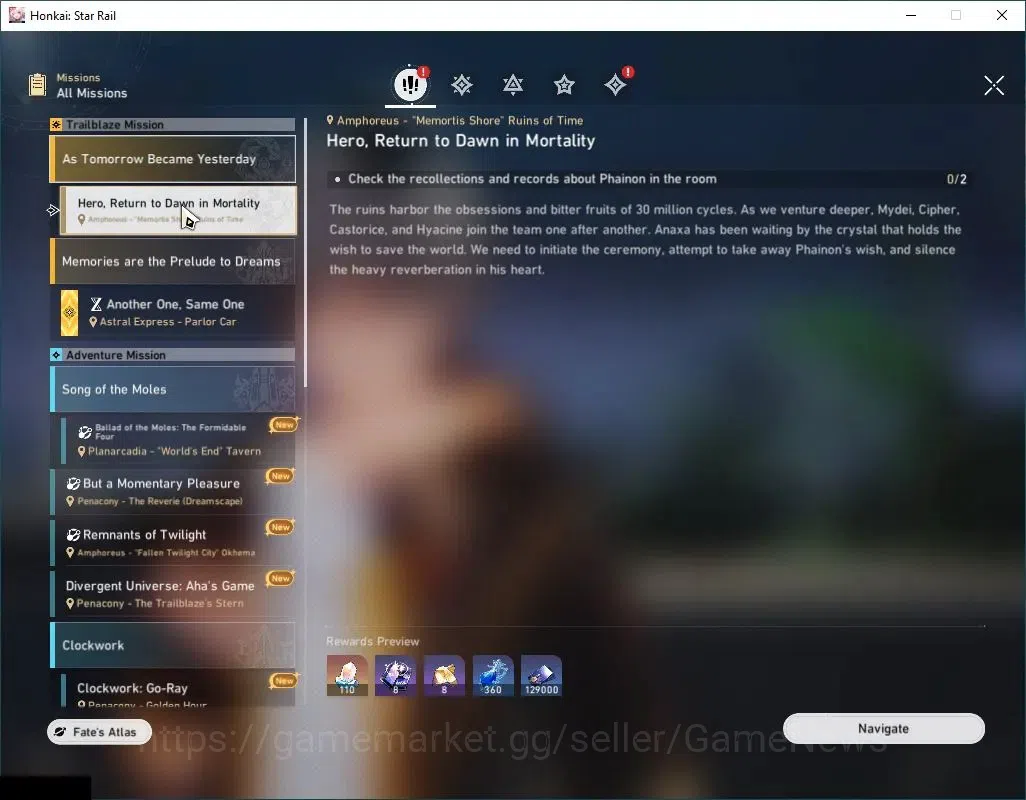1026x800 pixels.
Task: Click the 0/2 objective progress counter
Action: click(957, 179)
